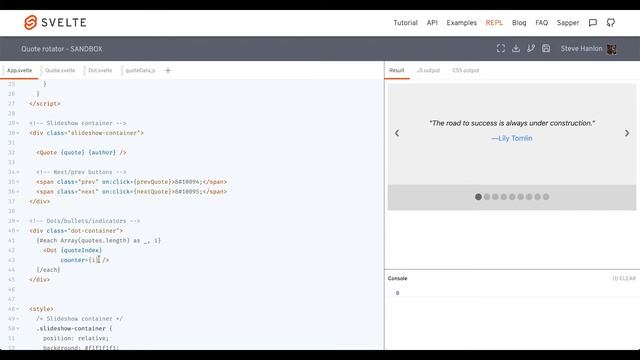Open the JS output tab
The height and width of the screenshot is (360, 640).
pos(428,70)
